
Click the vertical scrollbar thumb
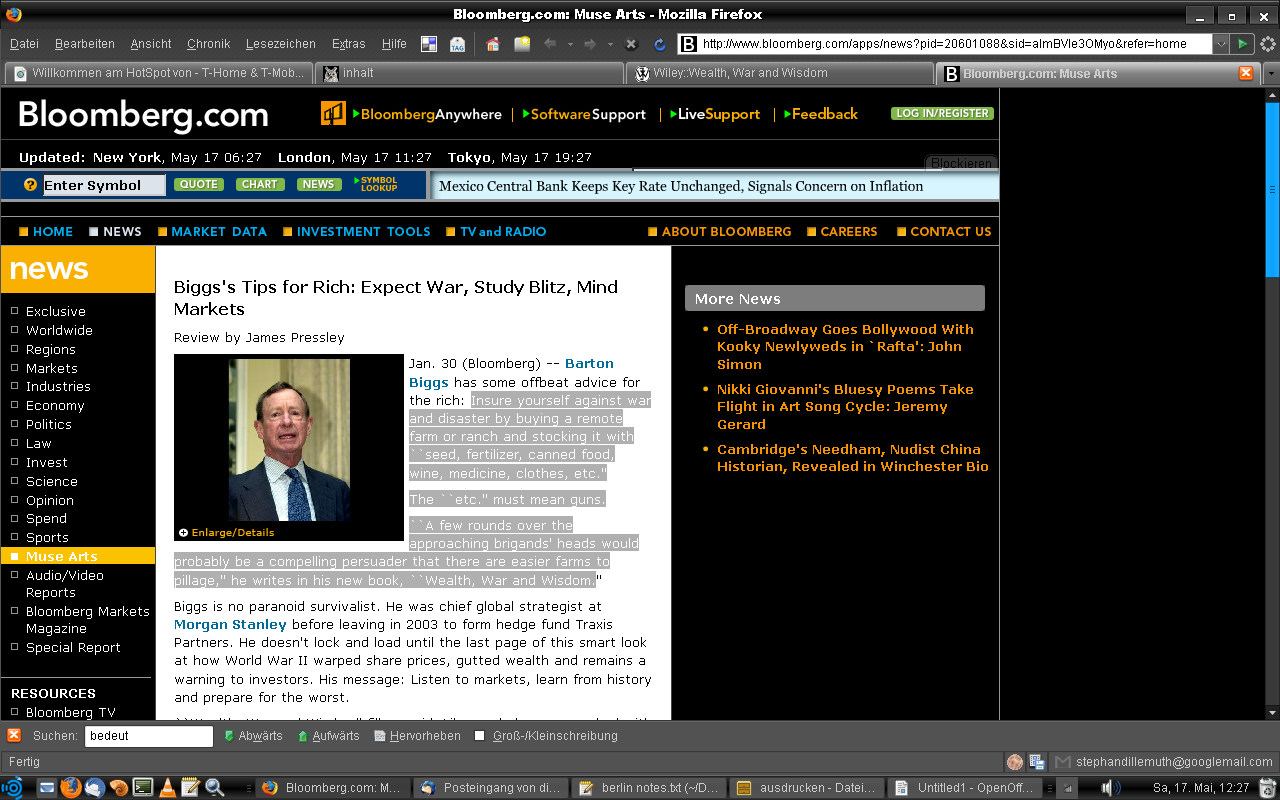[x=1272, y=188]
